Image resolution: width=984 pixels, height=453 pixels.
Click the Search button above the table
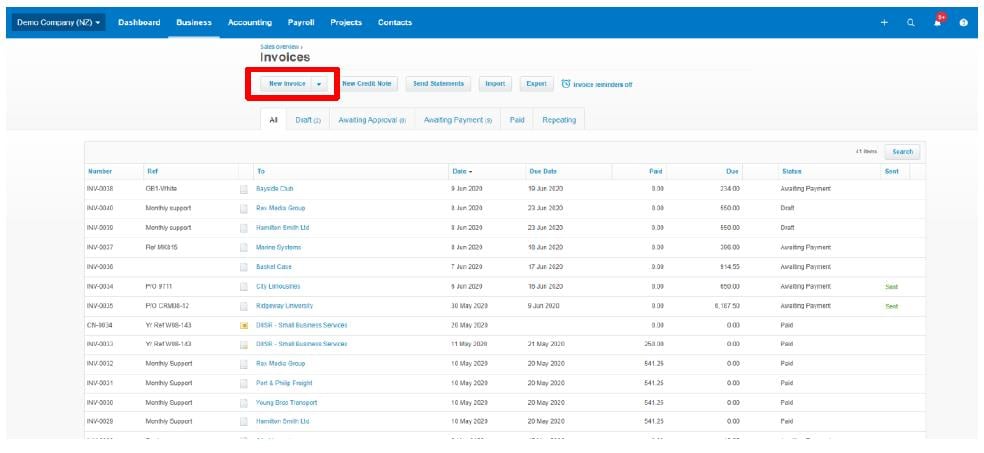902,152
